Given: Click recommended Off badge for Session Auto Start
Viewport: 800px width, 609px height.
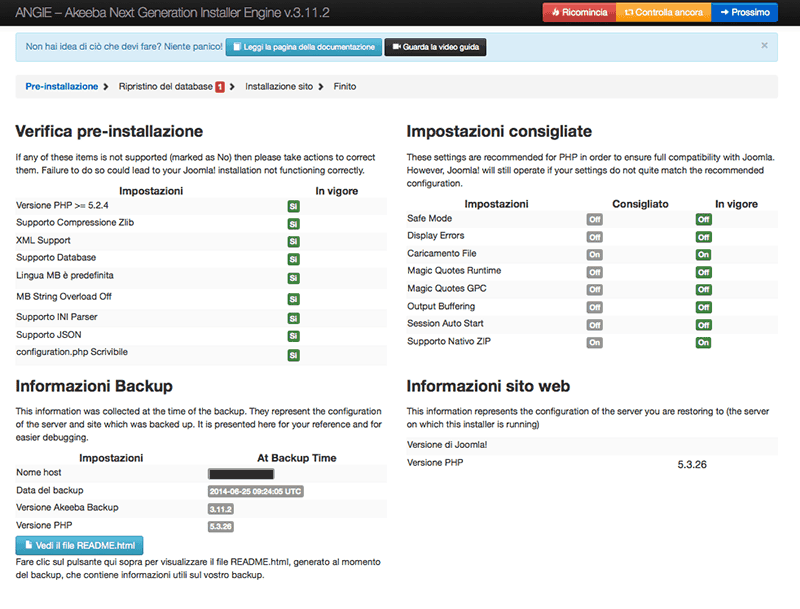Looking at the screenshot, I should pos(594,325).
